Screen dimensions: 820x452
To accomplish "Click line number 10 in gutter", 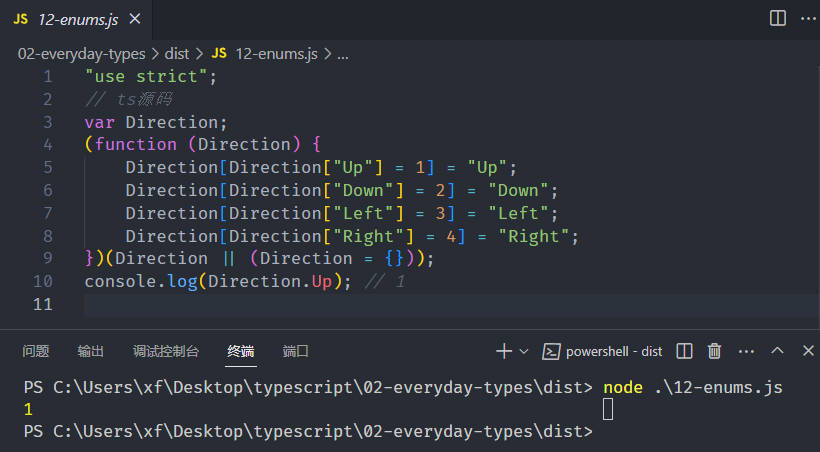I will pos(42,281).
